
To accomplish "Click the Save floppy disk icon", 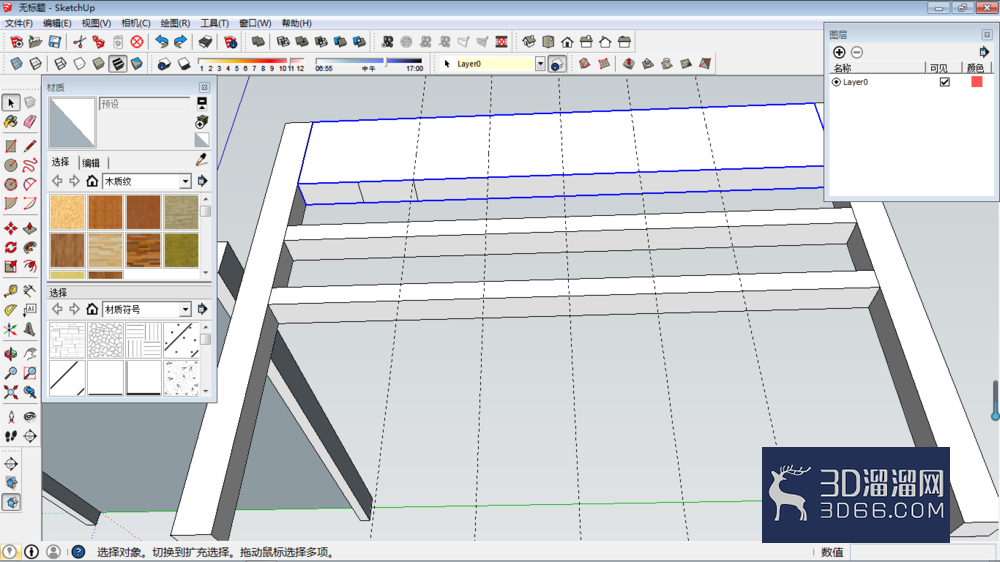I will [55, 41].
